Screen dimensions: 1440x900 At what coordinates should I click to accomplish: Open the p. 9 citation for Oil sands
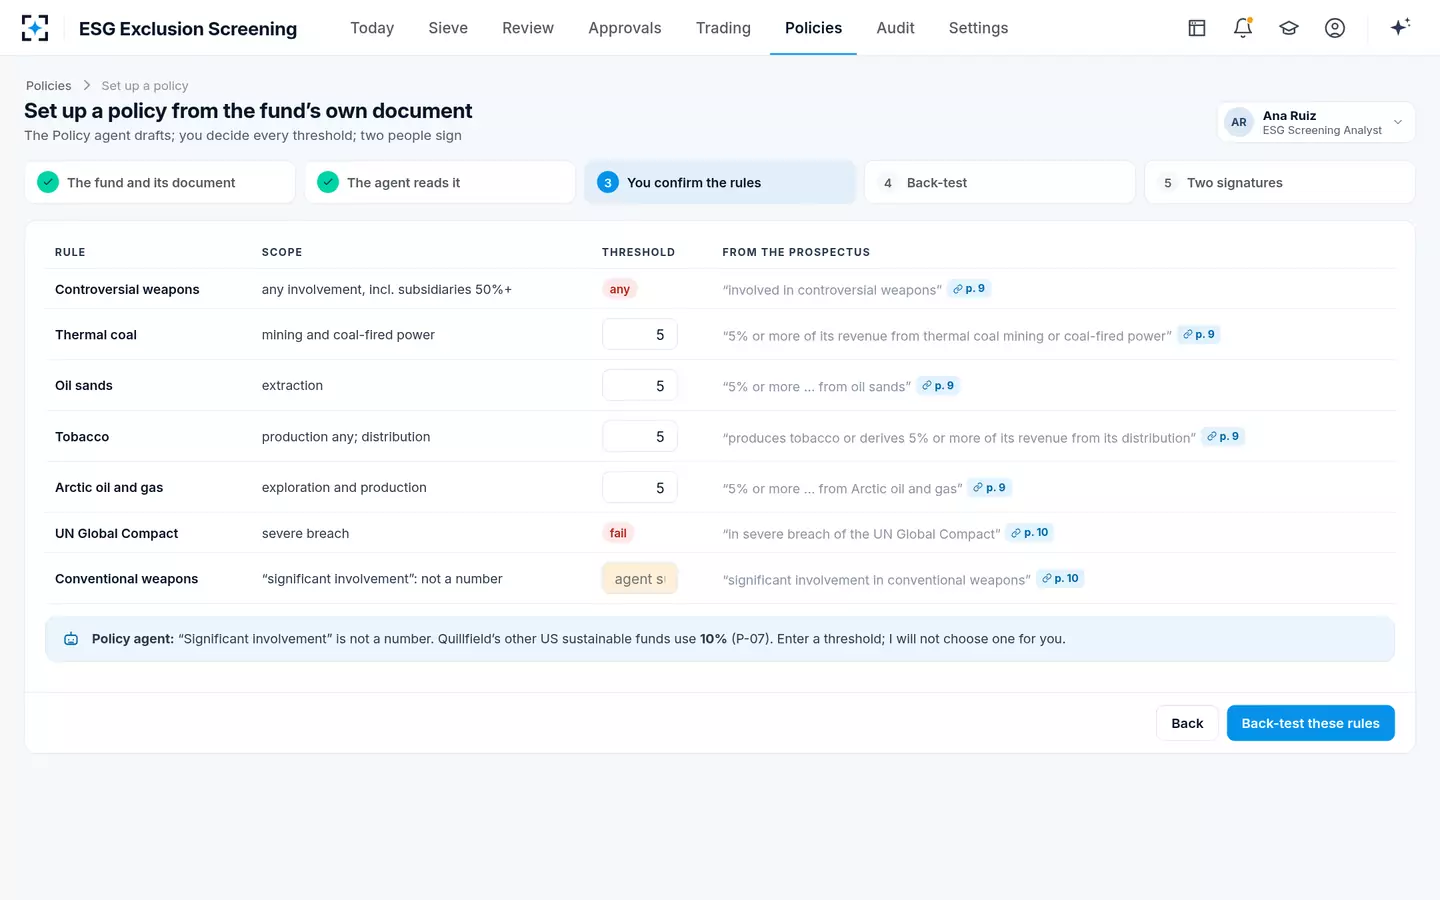(938, 386)
